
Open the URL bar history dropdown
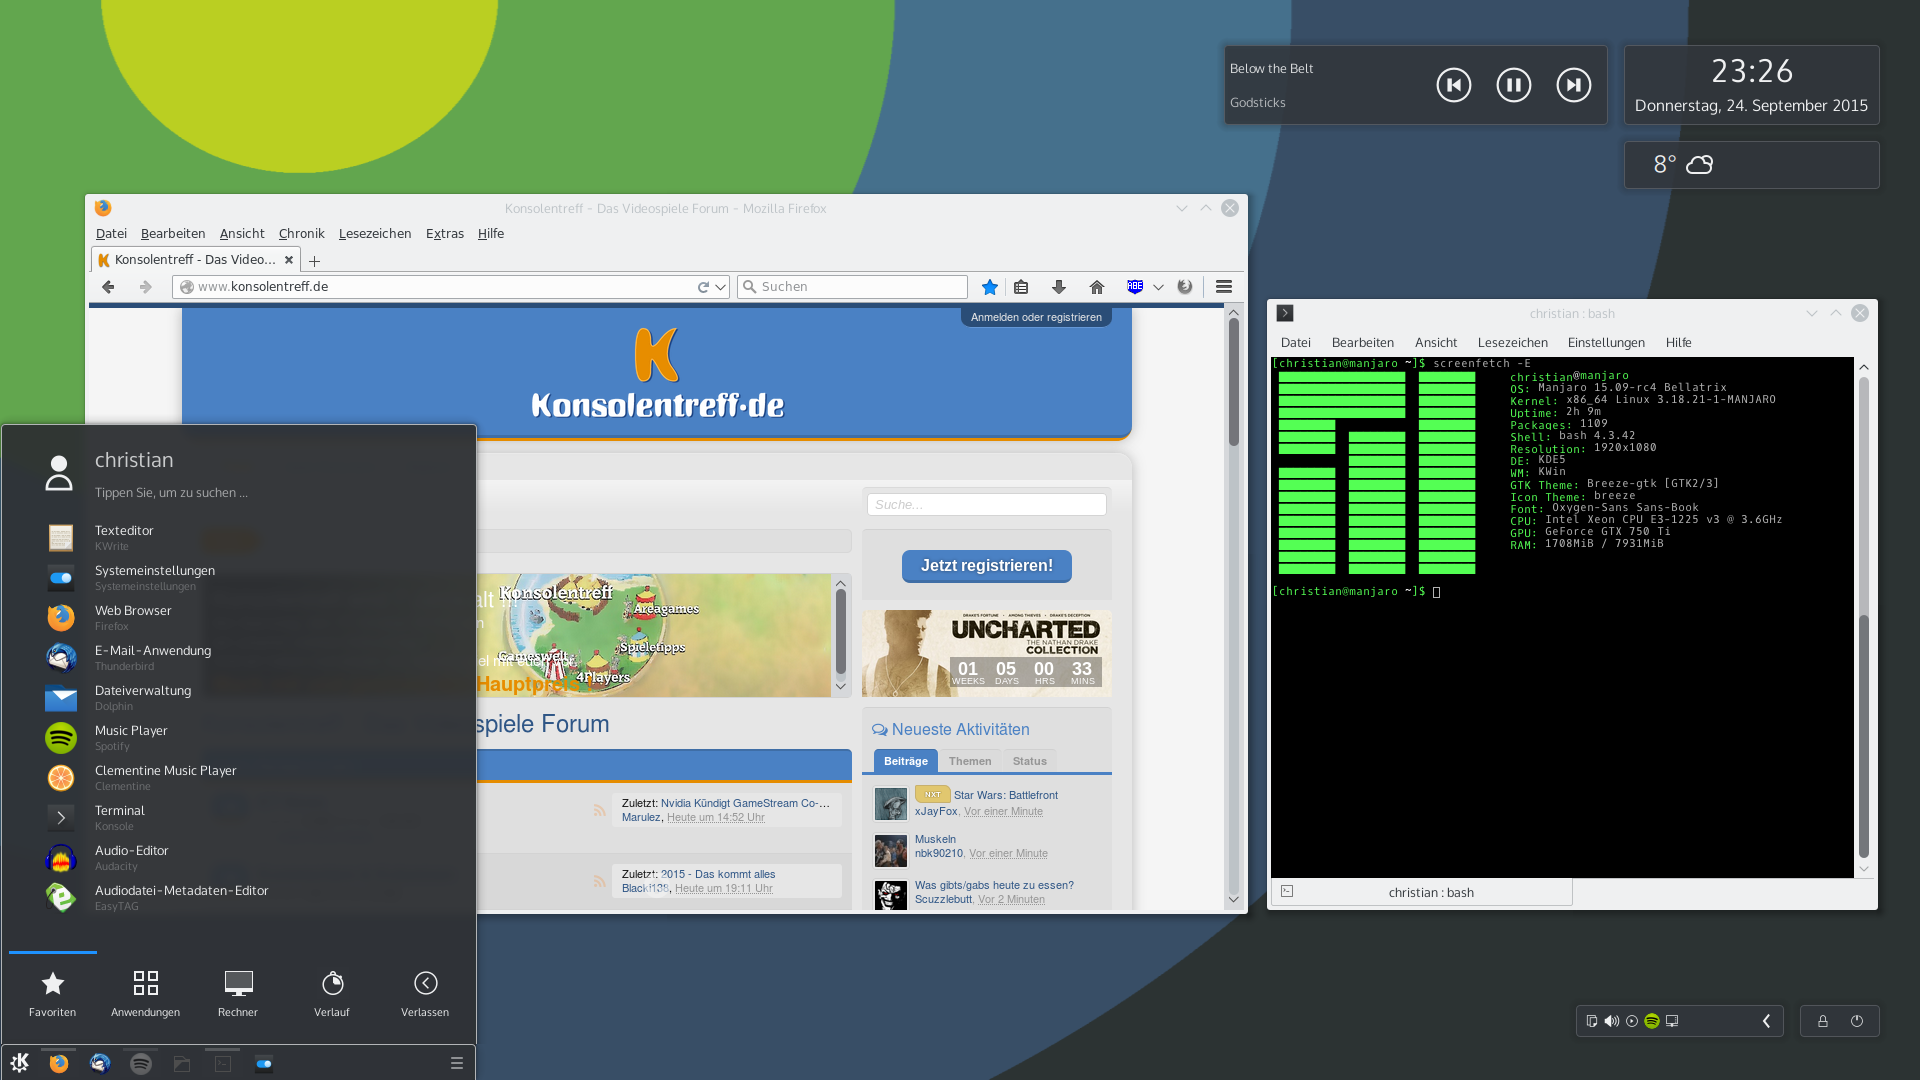click(720, 287)
